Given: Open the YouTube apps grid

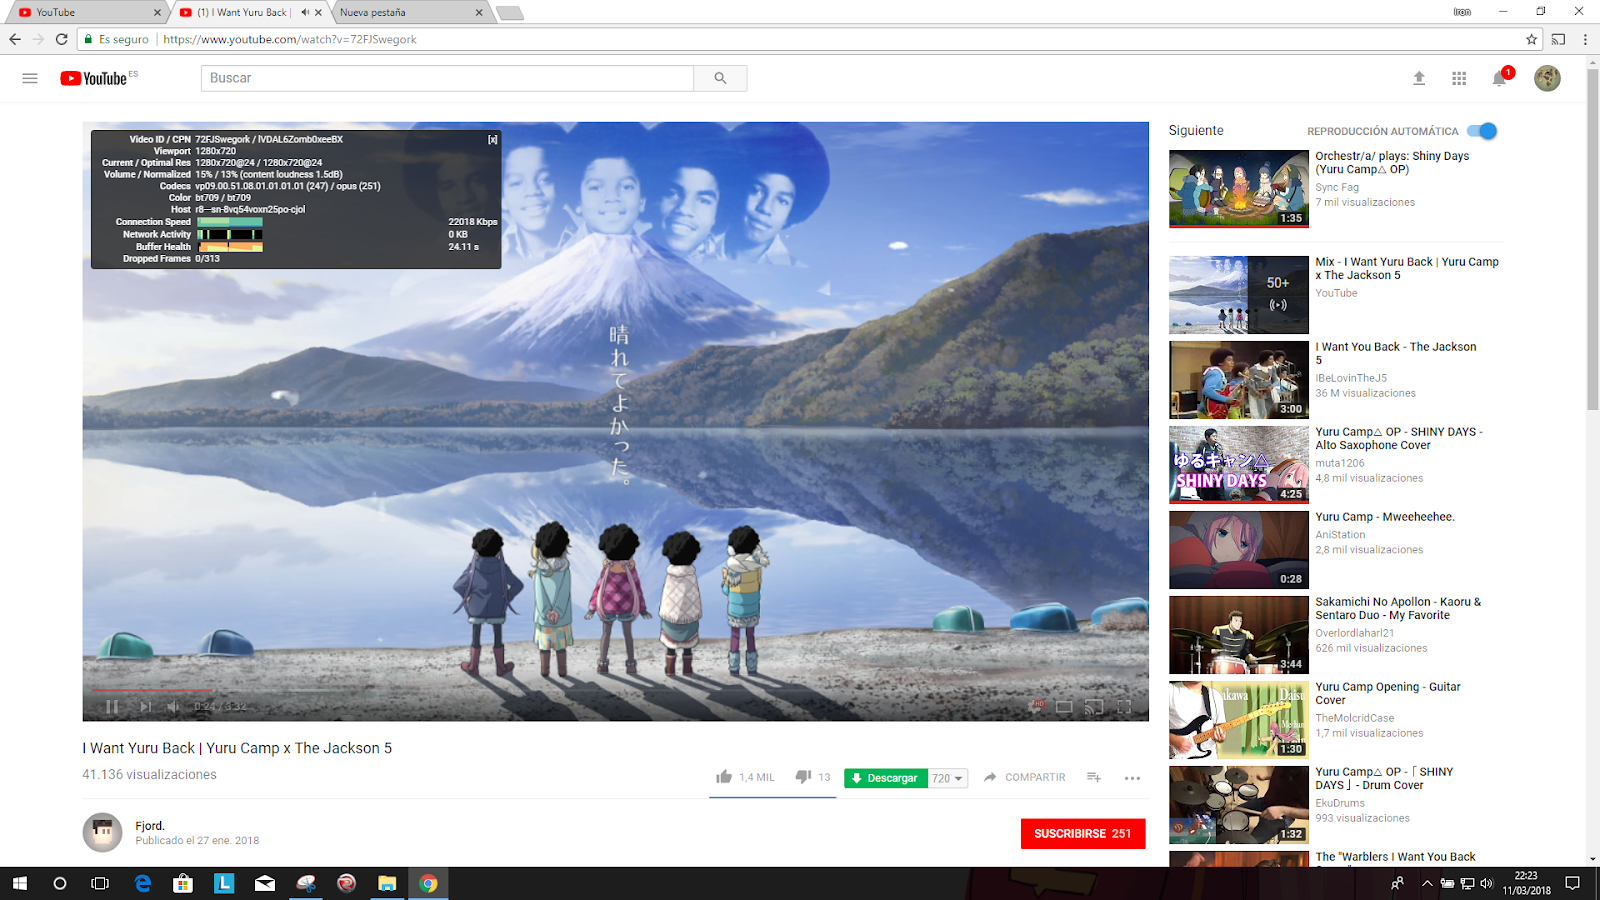Looking at the screenshot, I should [1459, 78].
